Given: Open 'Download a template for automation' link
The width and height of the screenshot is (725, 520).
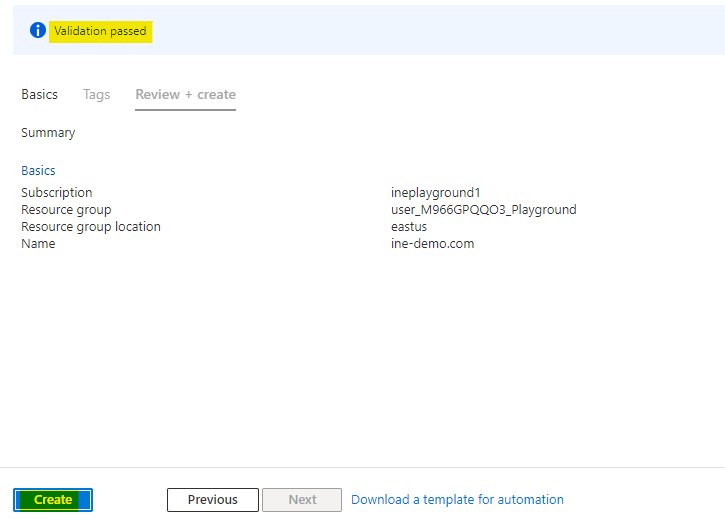Looking at the screenshot, I should point(457,499).
